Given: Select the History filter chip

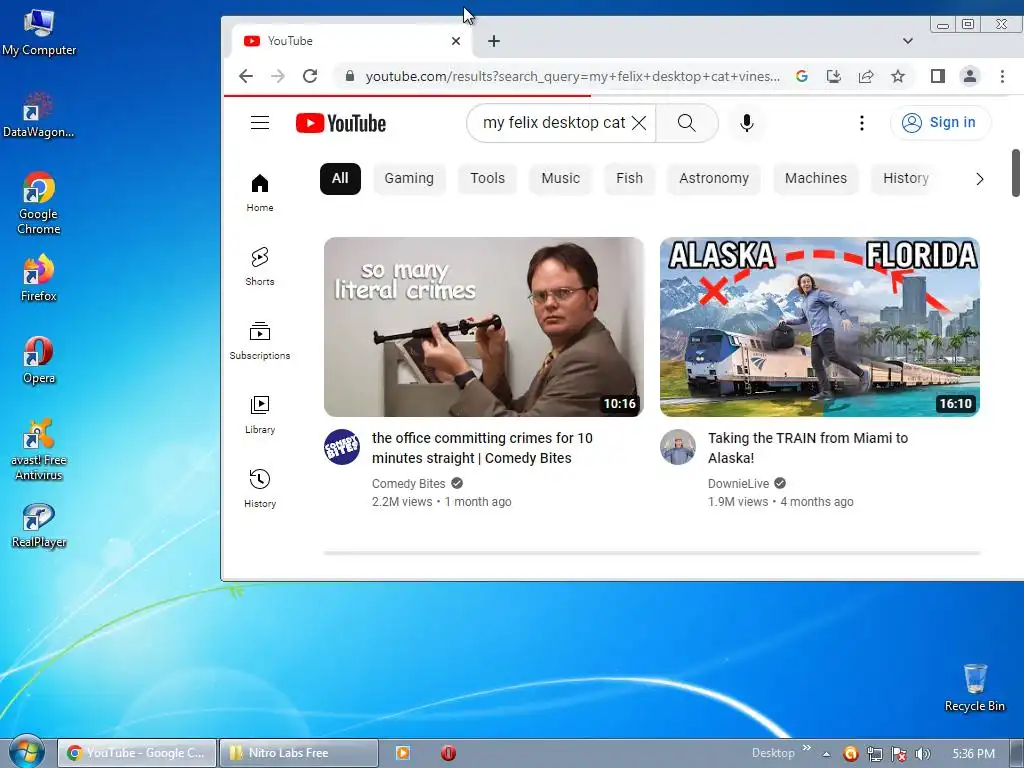Looking at the screenshot, I should tap(906, 178).
